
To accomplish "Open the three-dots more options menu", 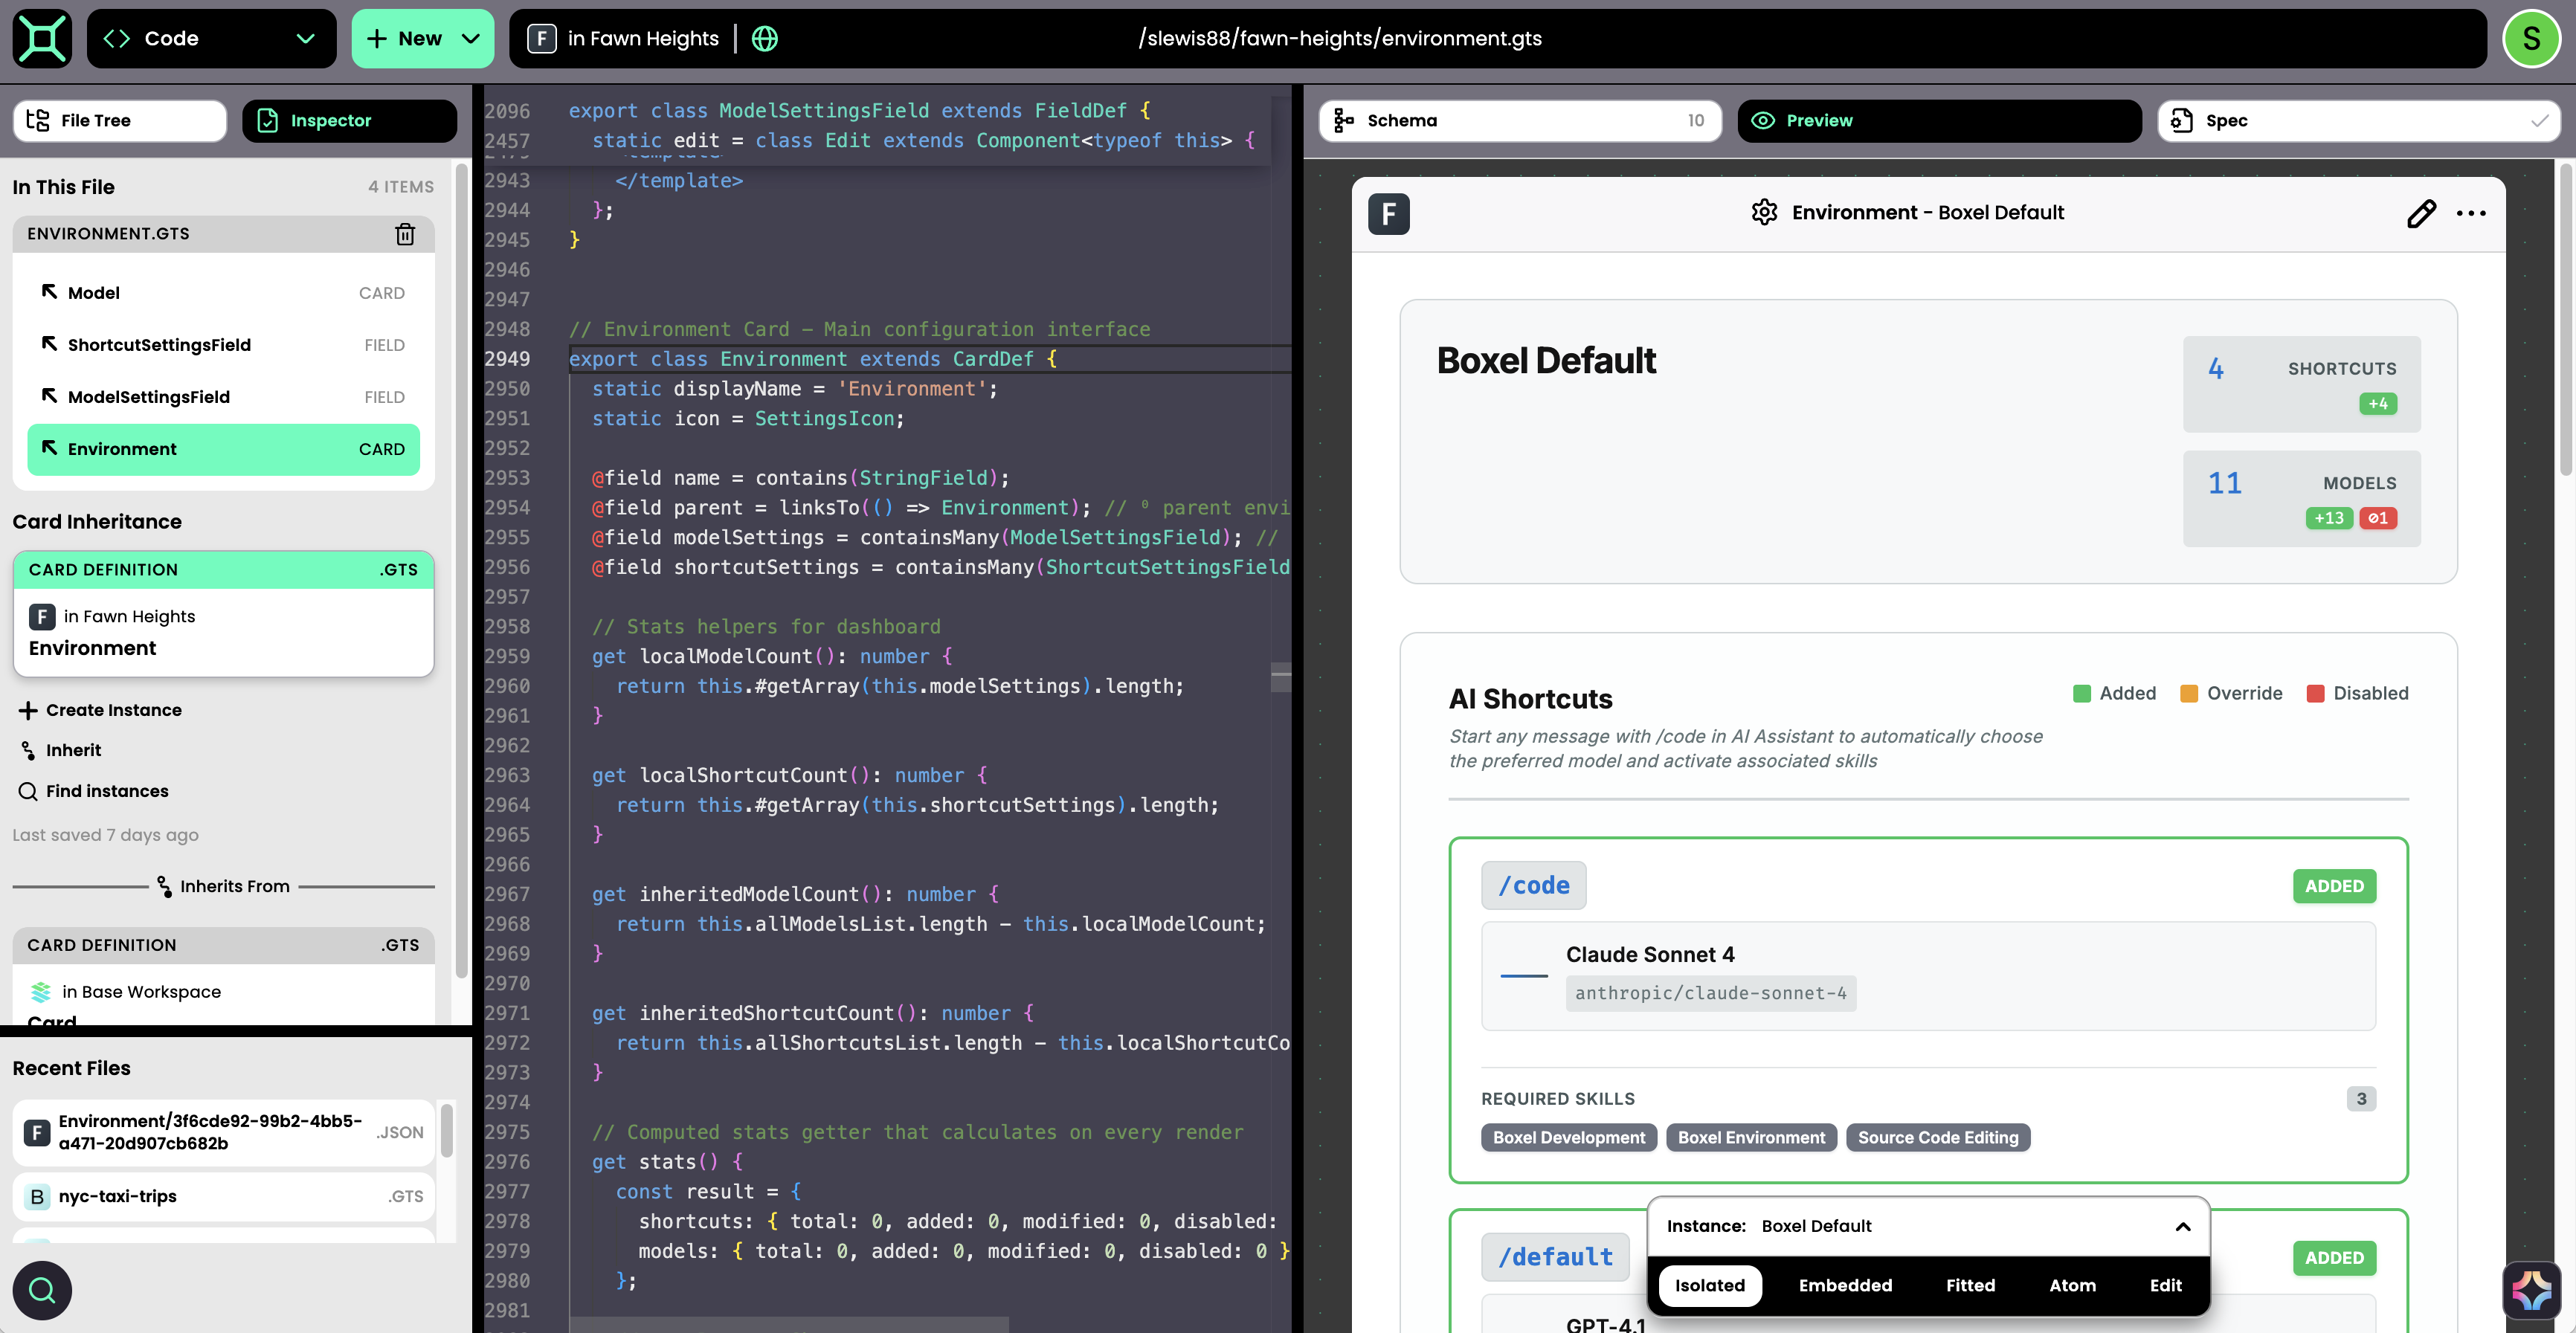I will tap(2471, 213).
